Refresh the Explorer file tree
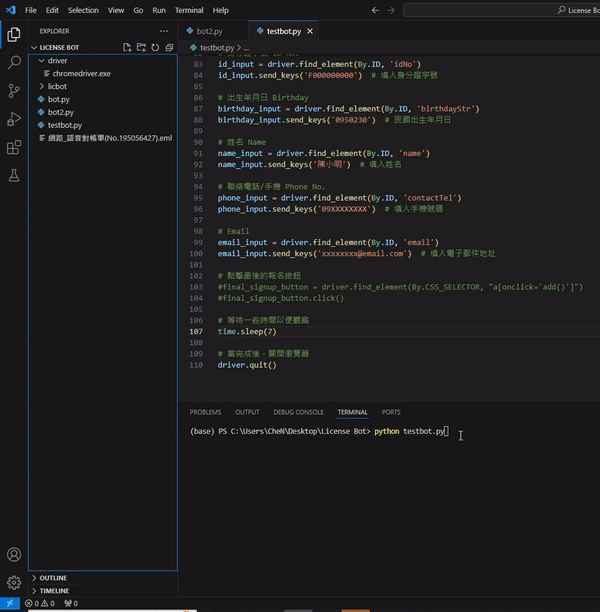Screen dimensions: 600x612 click(155, 47)
